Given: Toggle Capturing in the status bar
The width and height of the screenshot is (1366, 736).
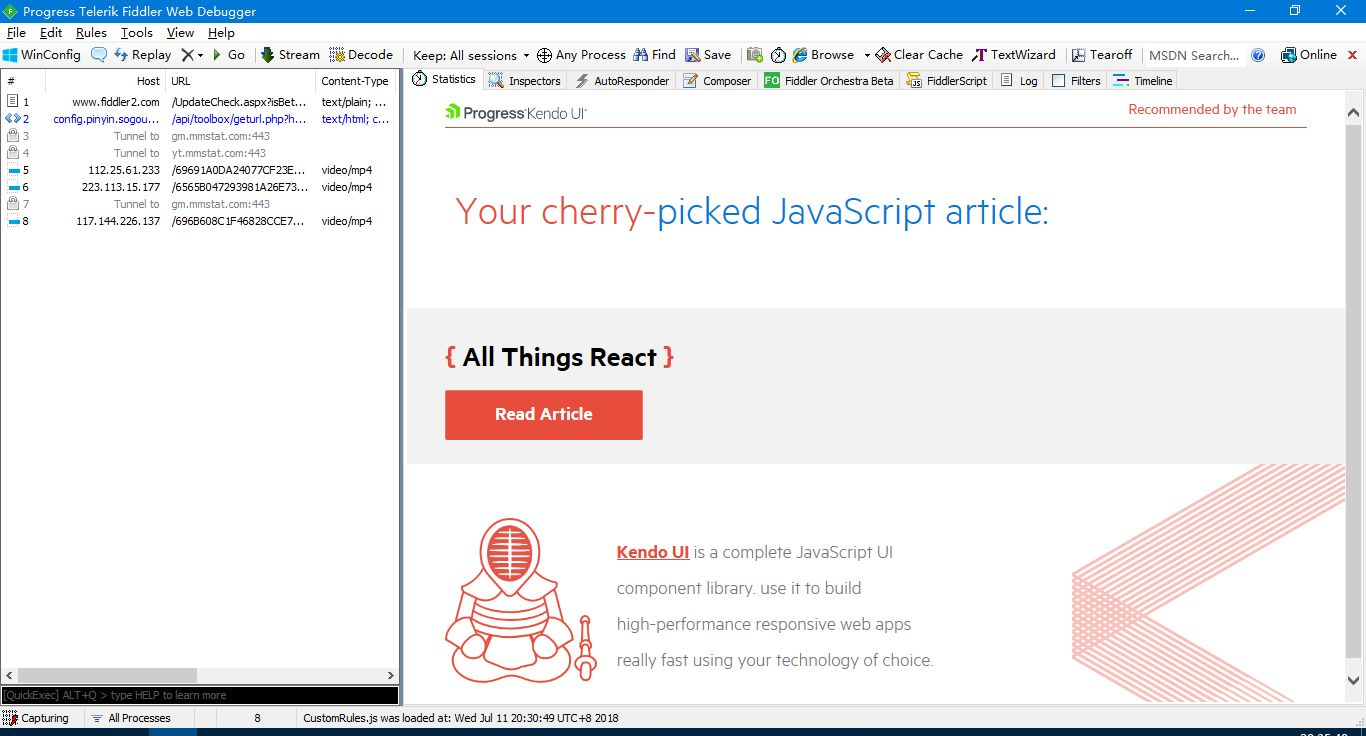Looking at the screenshot, I should 37,718.
